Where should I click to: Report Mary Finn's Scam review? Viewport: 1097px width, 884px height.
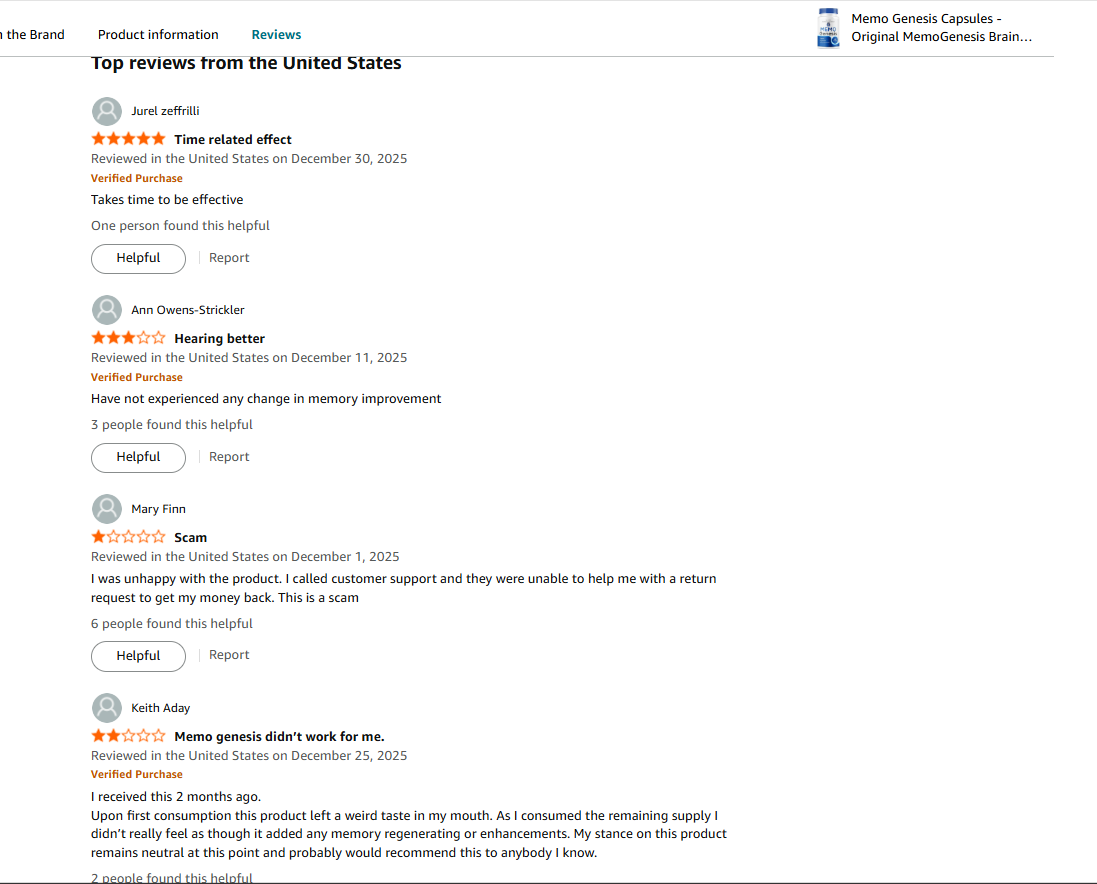point(229,655)
